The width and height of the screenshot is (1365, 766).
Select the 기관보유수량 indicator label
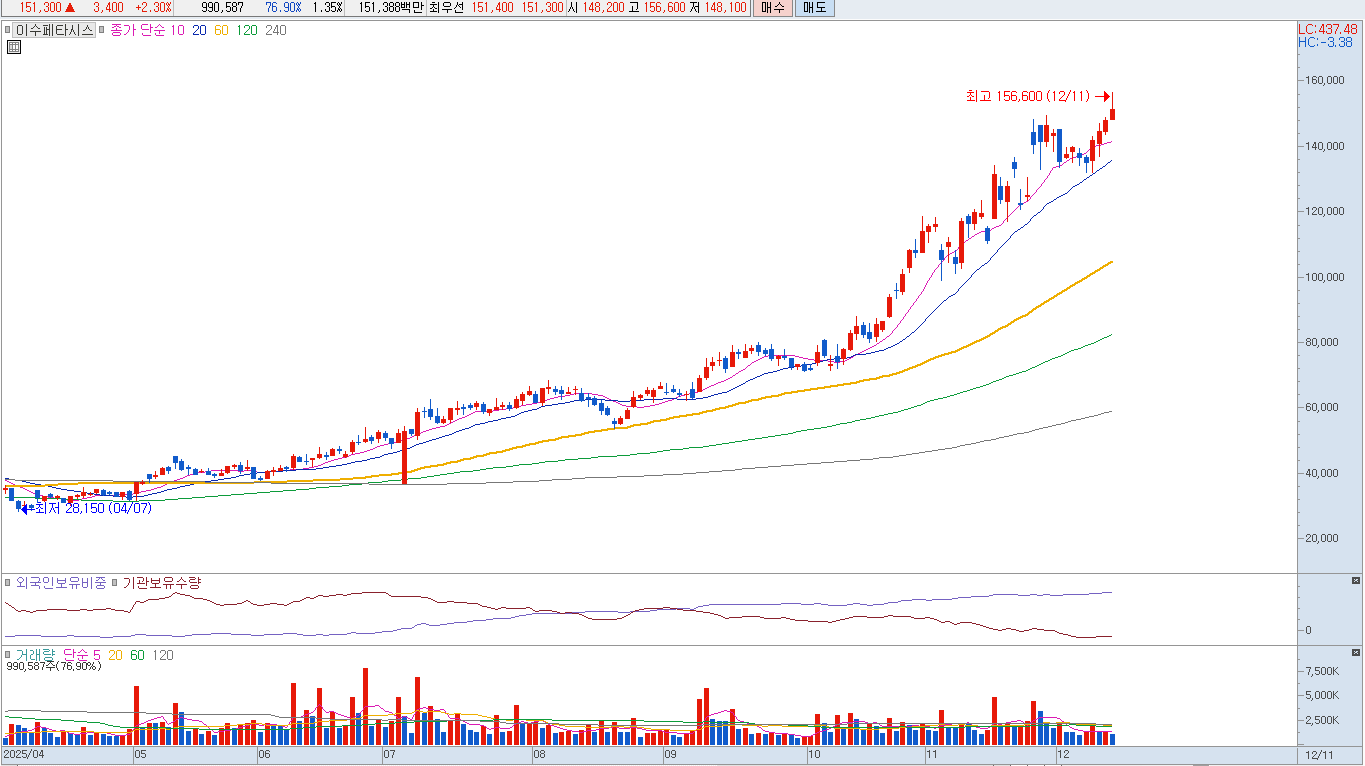[x=162, y=583]
